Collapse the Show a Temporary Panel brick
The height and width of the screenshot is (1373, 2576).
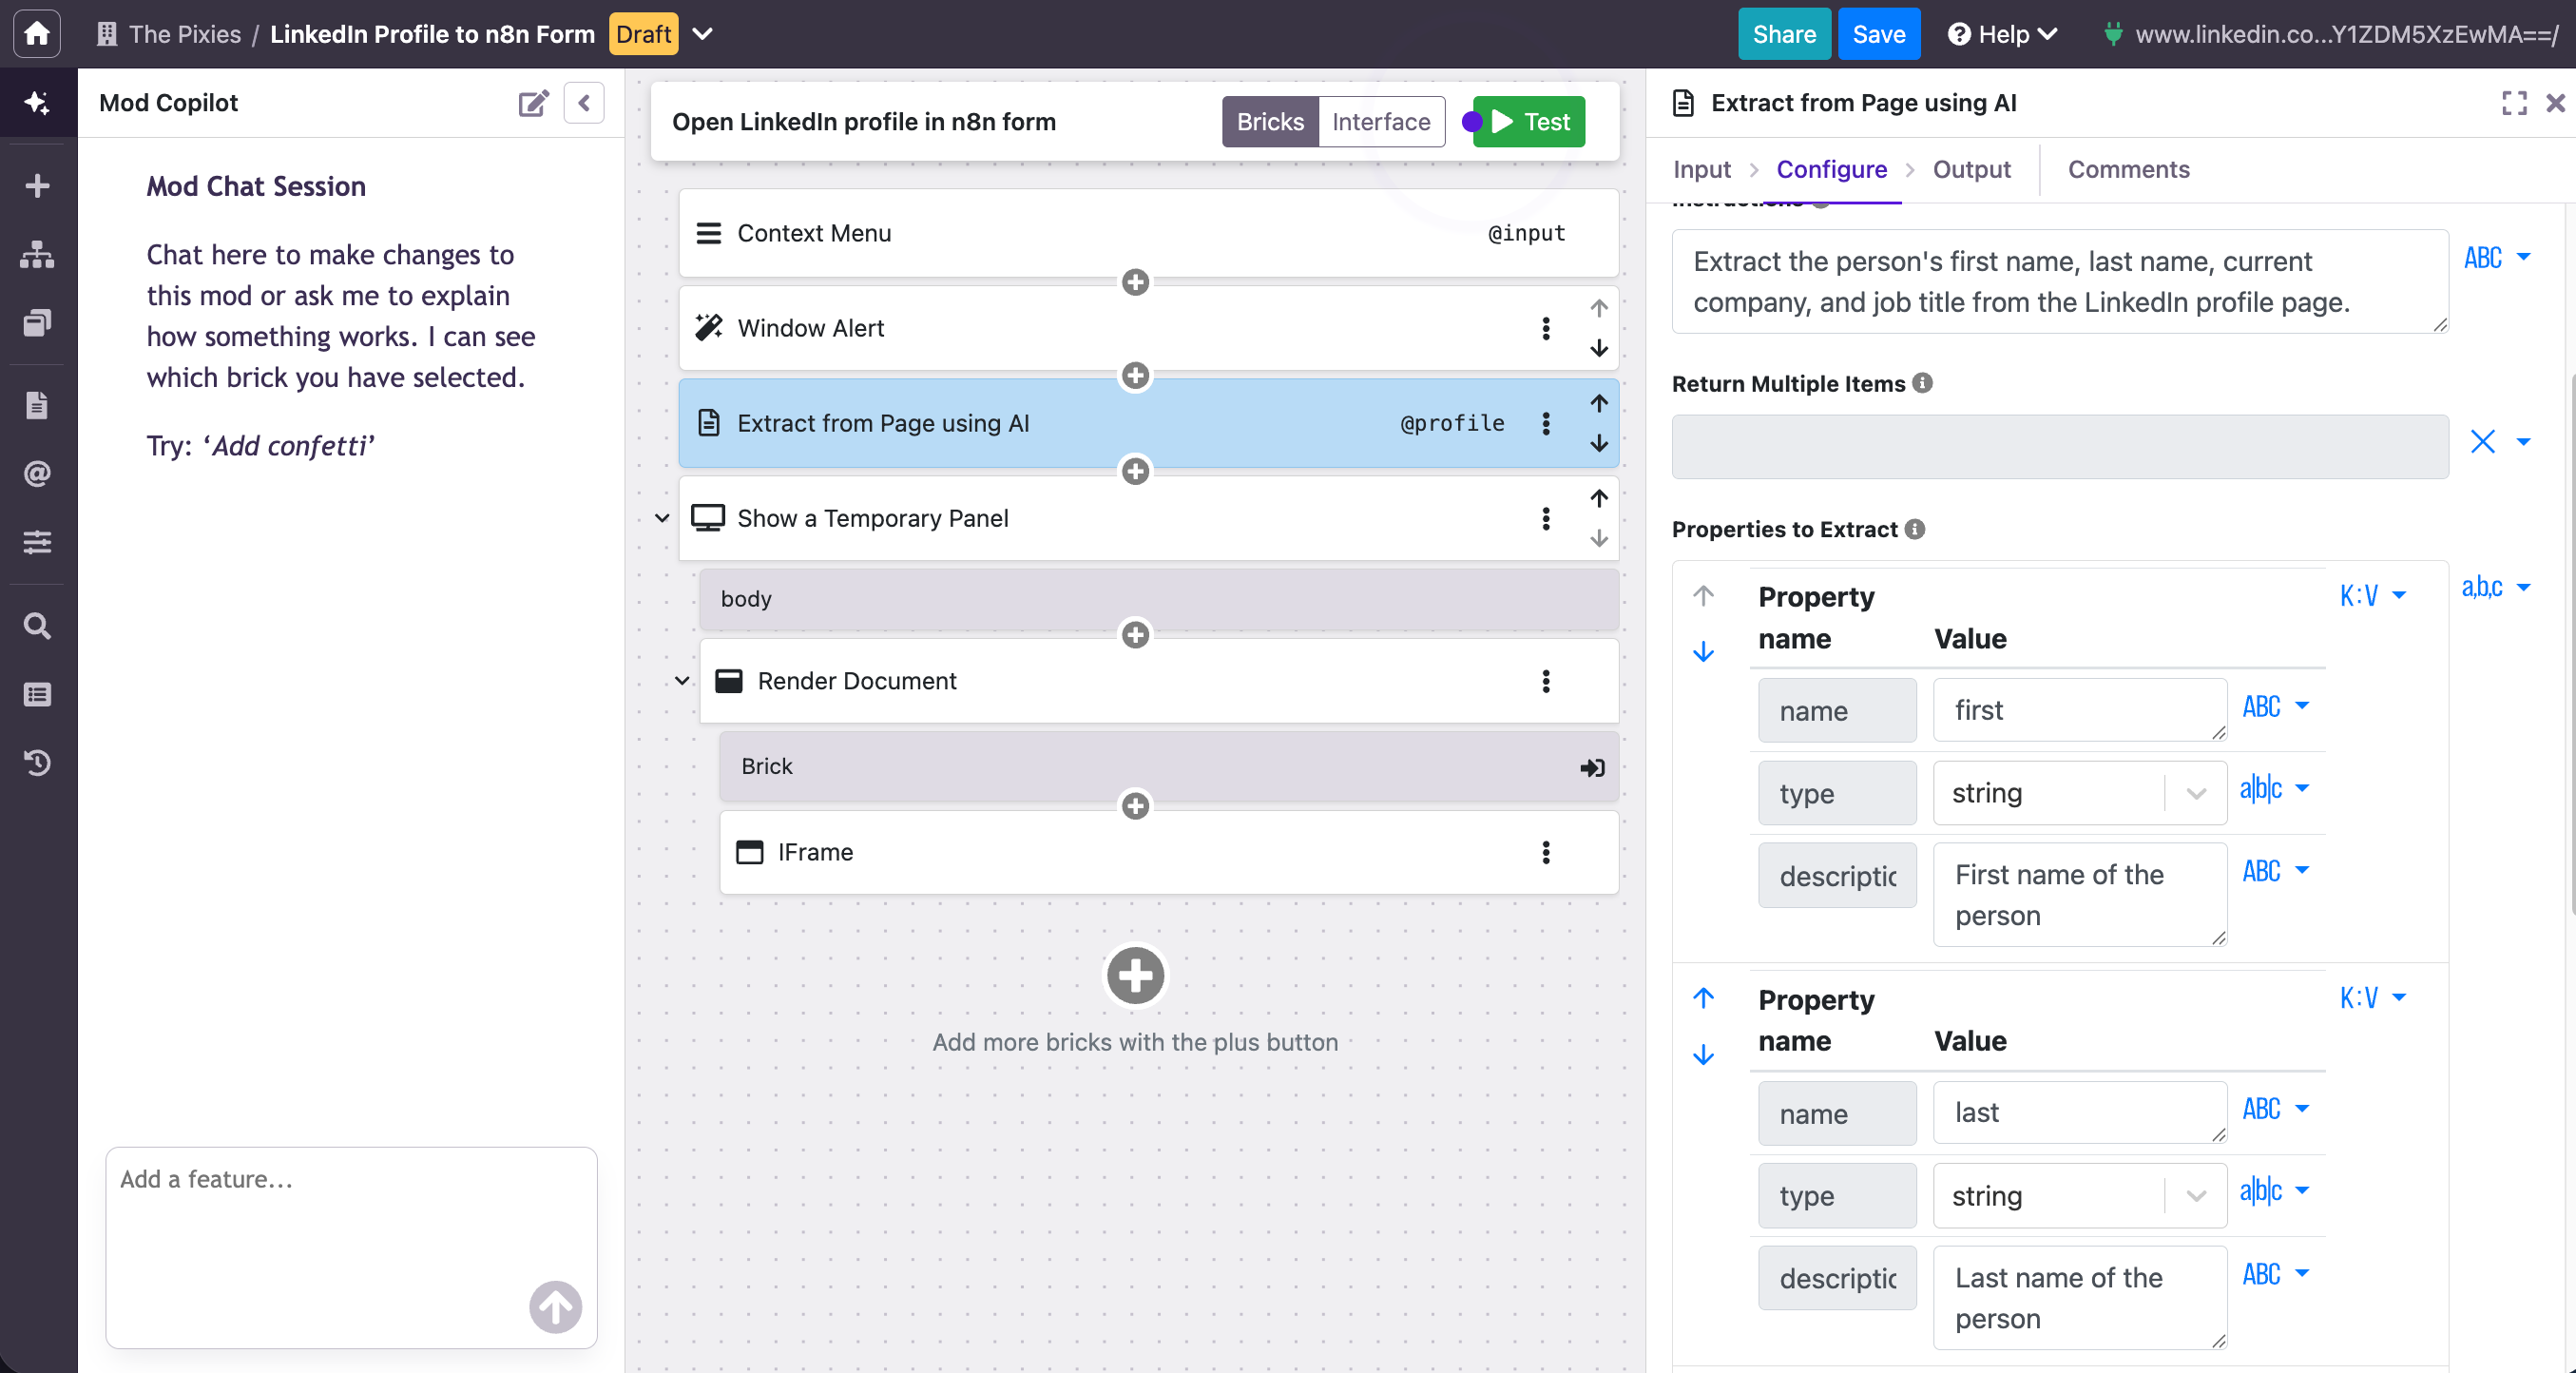tap(661, 518)
